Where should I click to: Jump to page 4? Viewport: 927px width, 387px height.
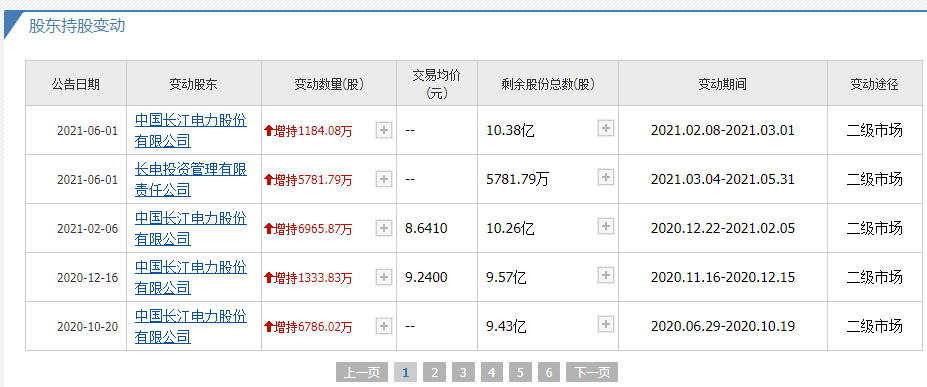tap(492, 372)
